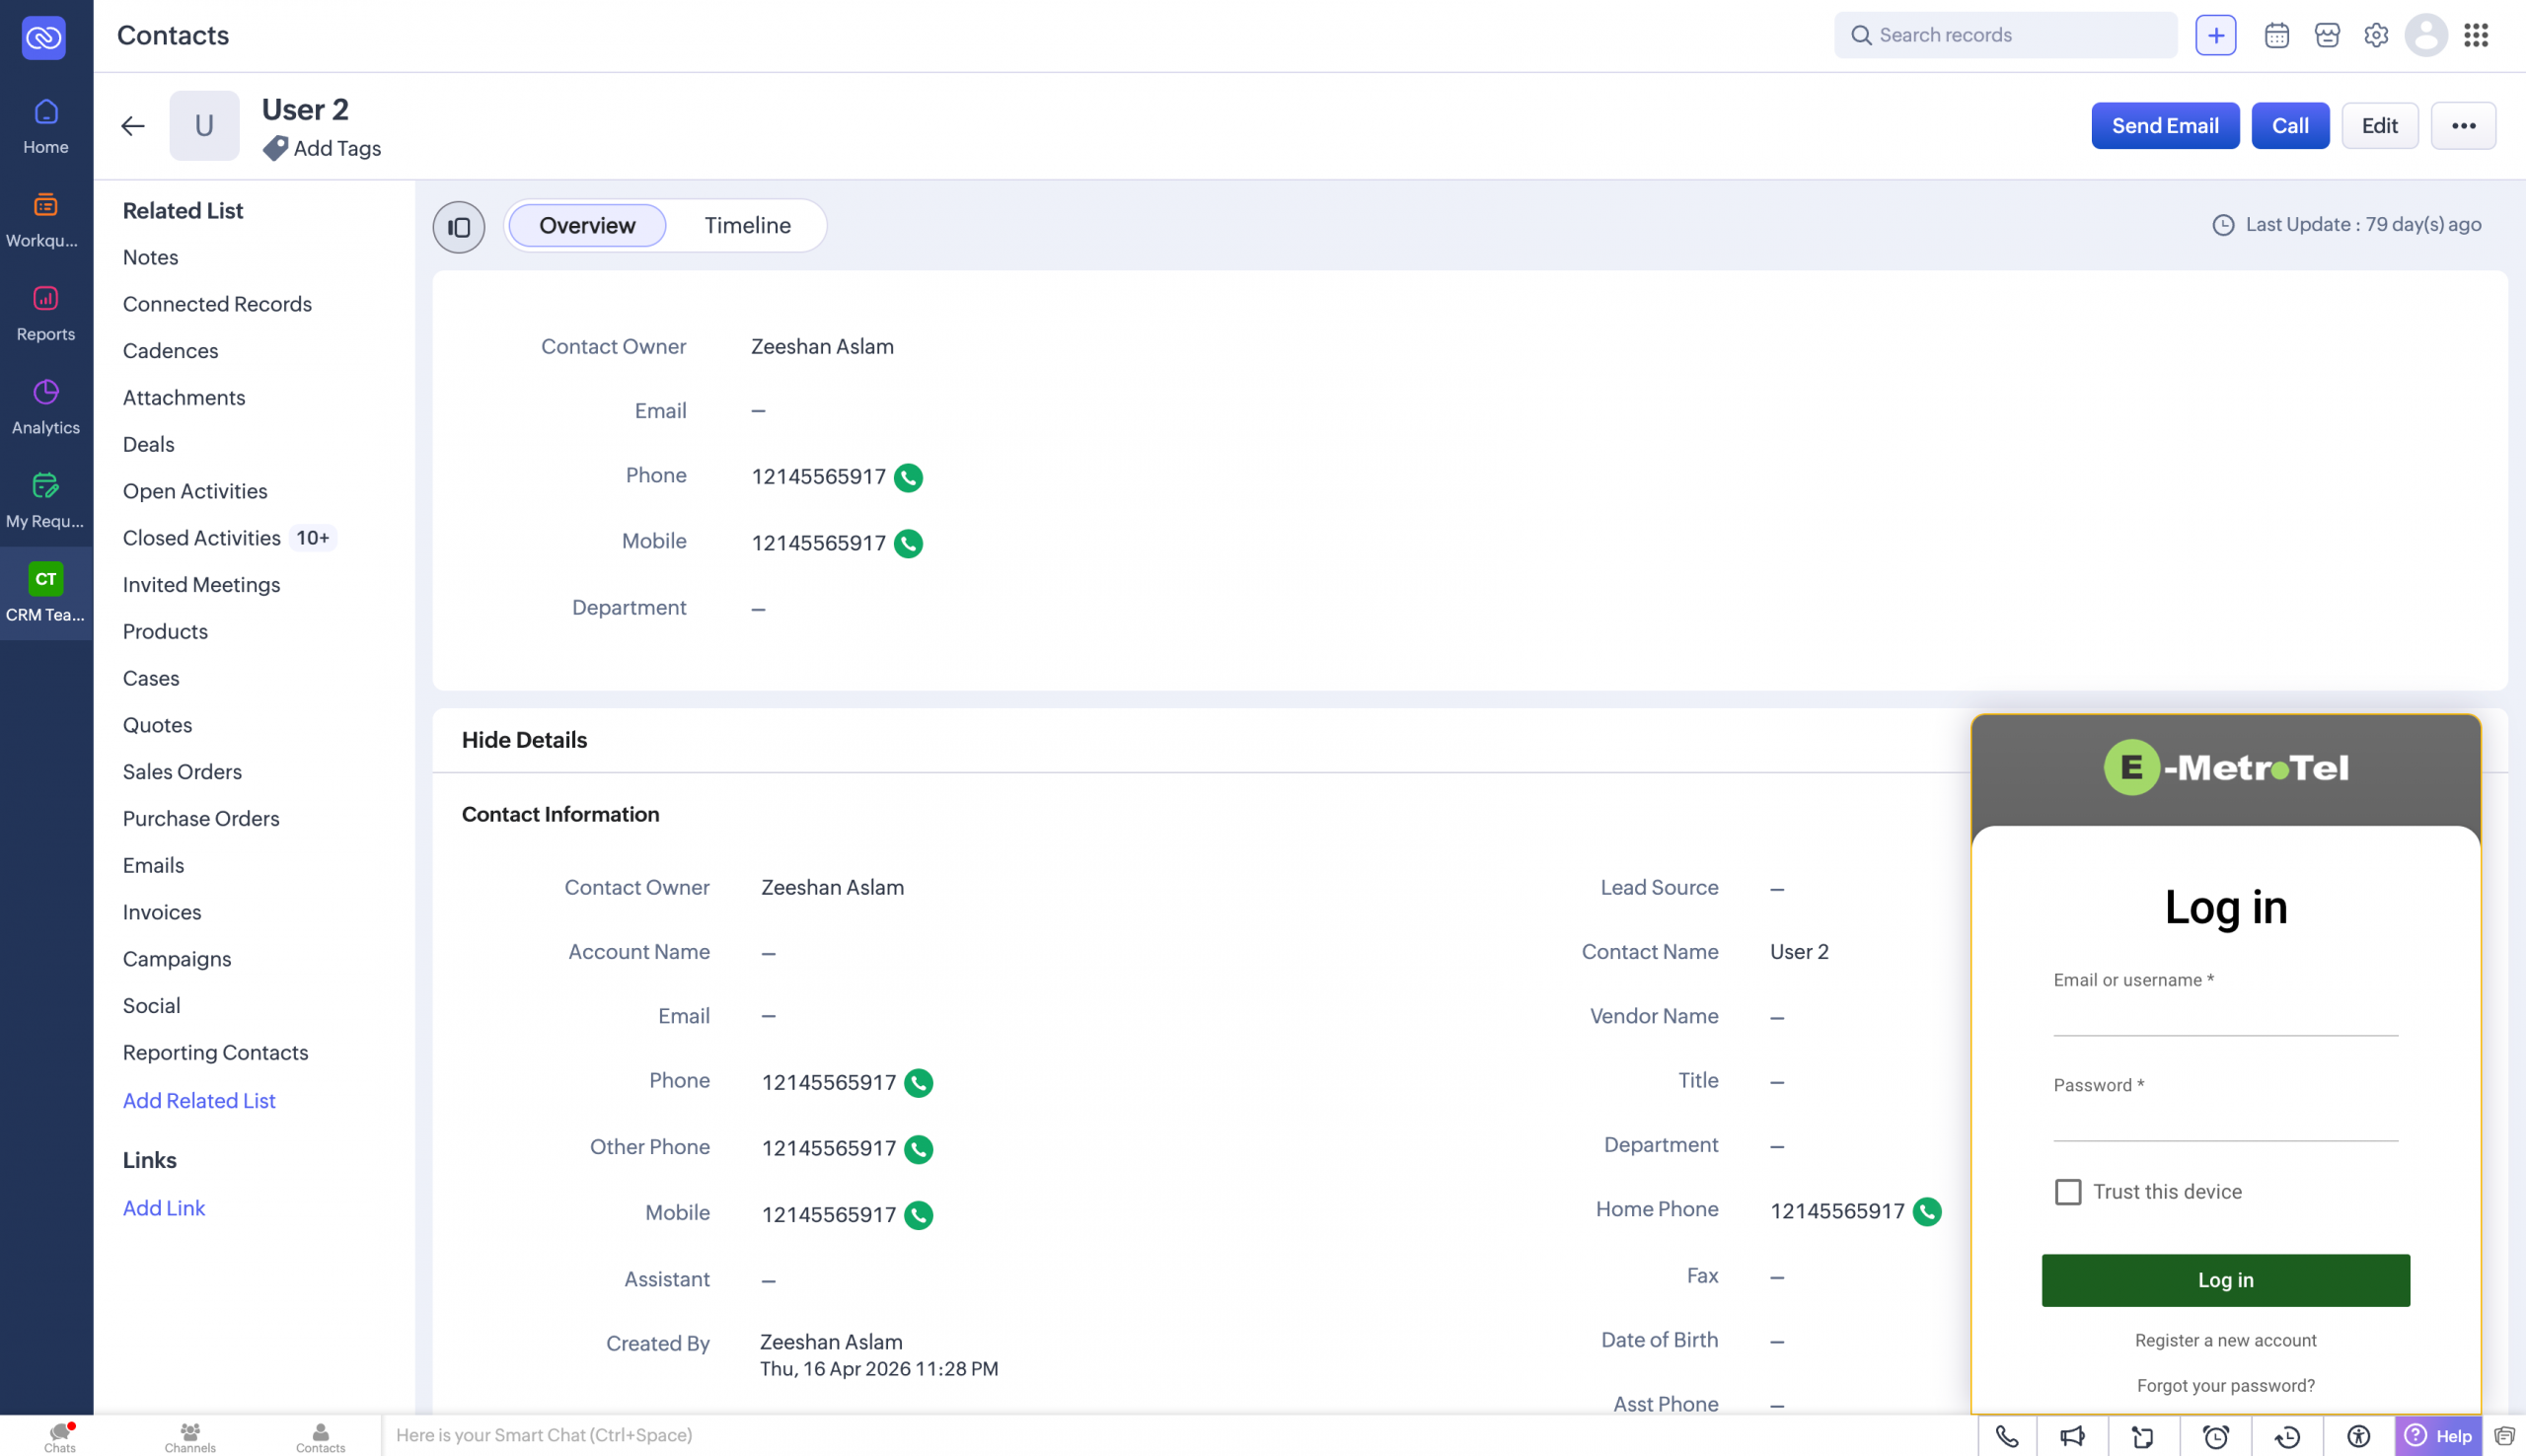Screen dimensions: 2526x1456
Task: Click Forgot your password link
Action: click(2225, 1385)
